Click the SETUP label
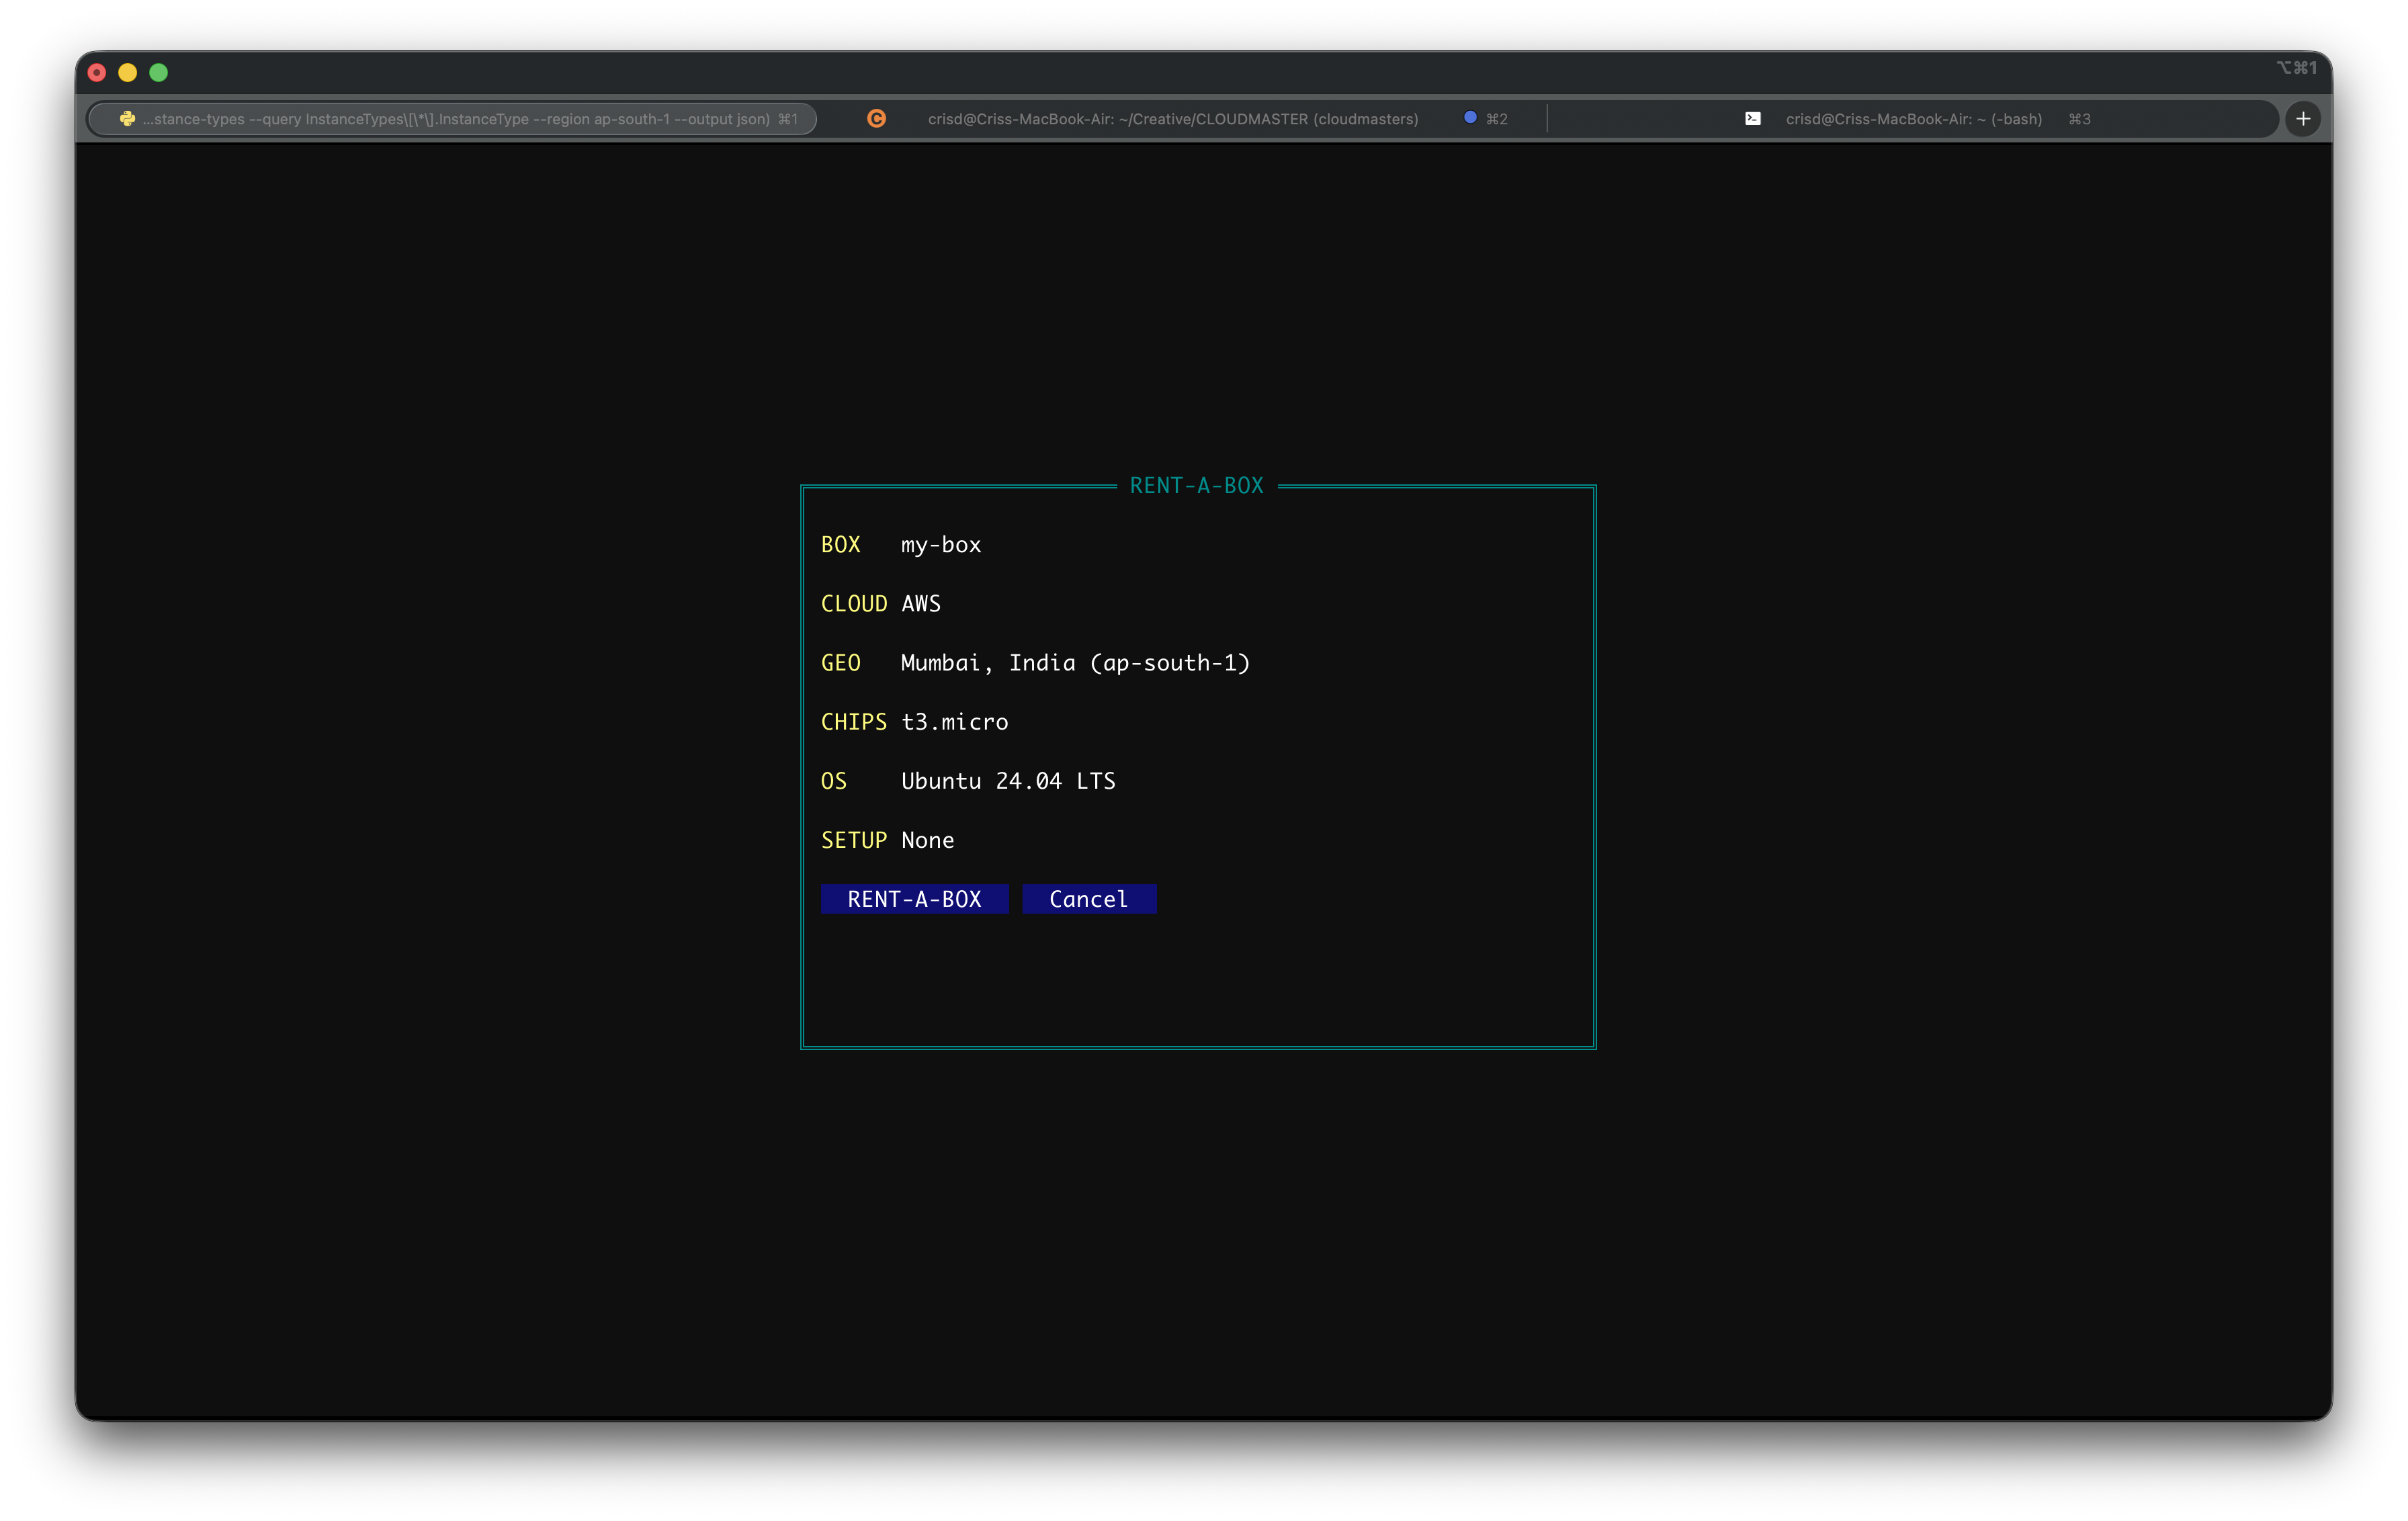This screenshot has height=1521, width=2408. coord(853,840)
